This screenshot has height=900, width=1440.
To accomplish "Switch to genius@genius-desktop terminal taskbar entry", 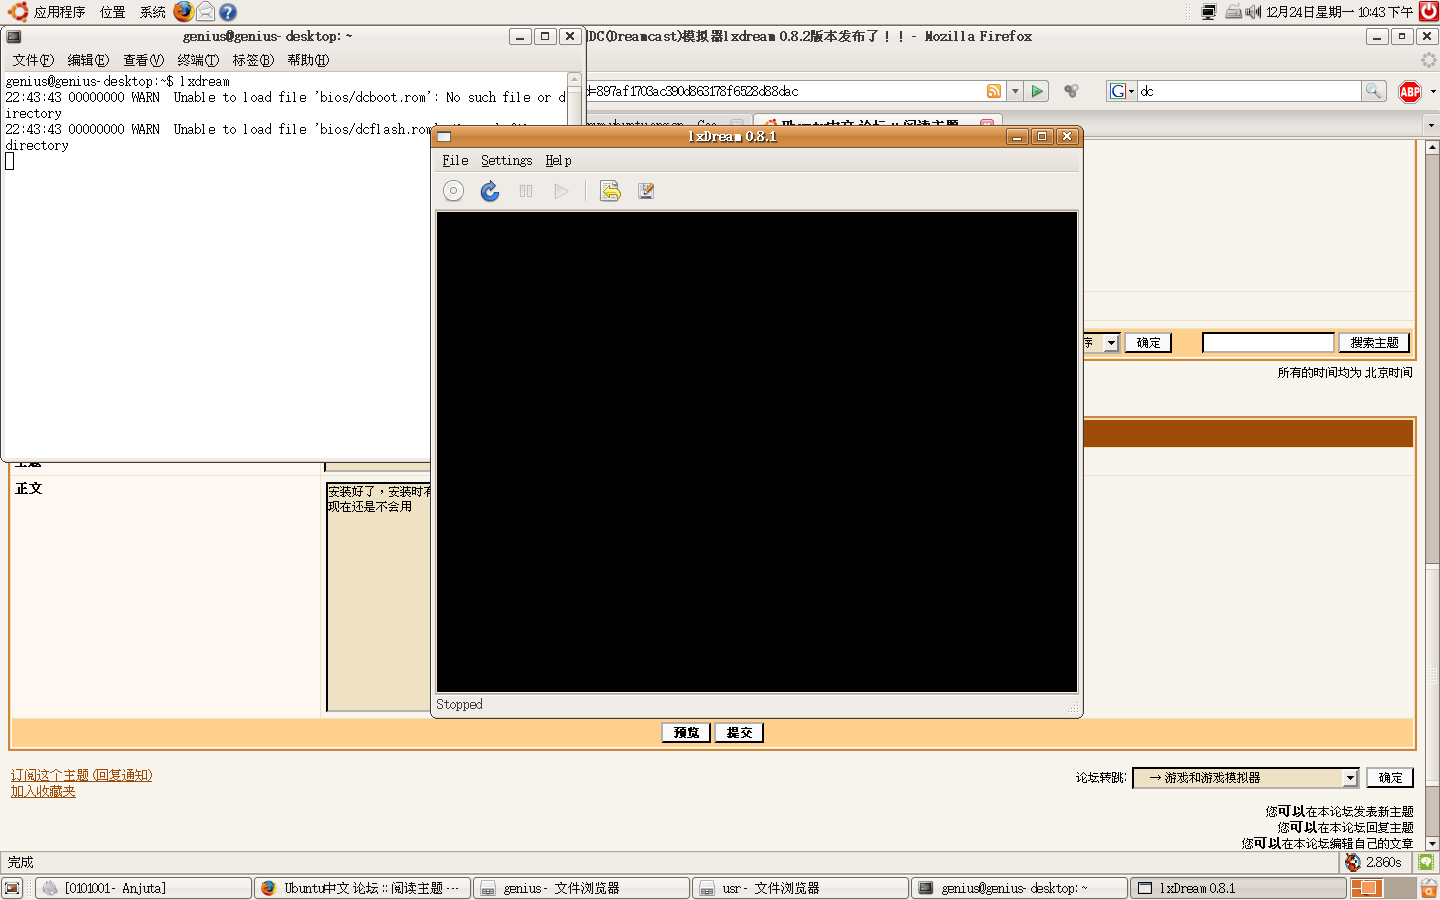I will pyautogui.click(x=1020, y=888).
